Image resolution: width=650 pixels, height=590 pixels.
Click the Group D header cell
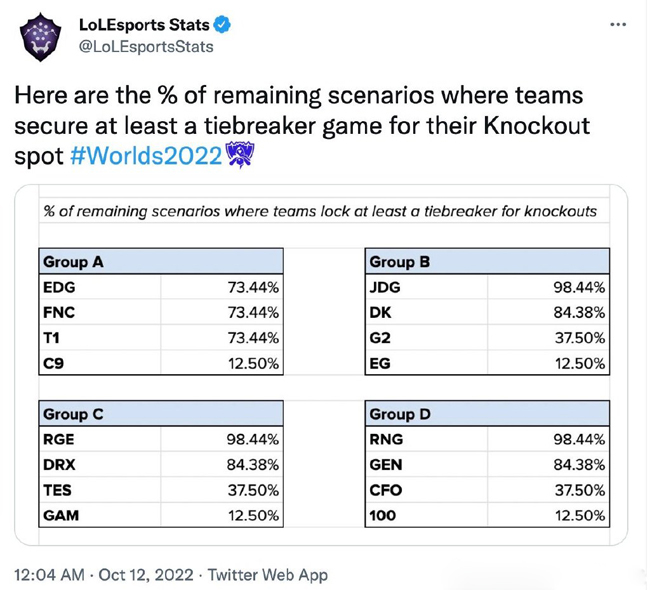(486, 413)
